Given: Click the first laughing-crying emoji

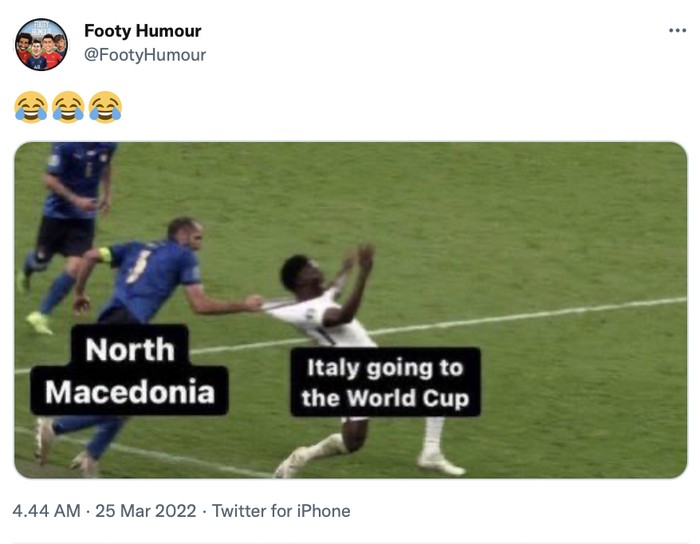Looking at the screenshot, I should click(31, 106).
